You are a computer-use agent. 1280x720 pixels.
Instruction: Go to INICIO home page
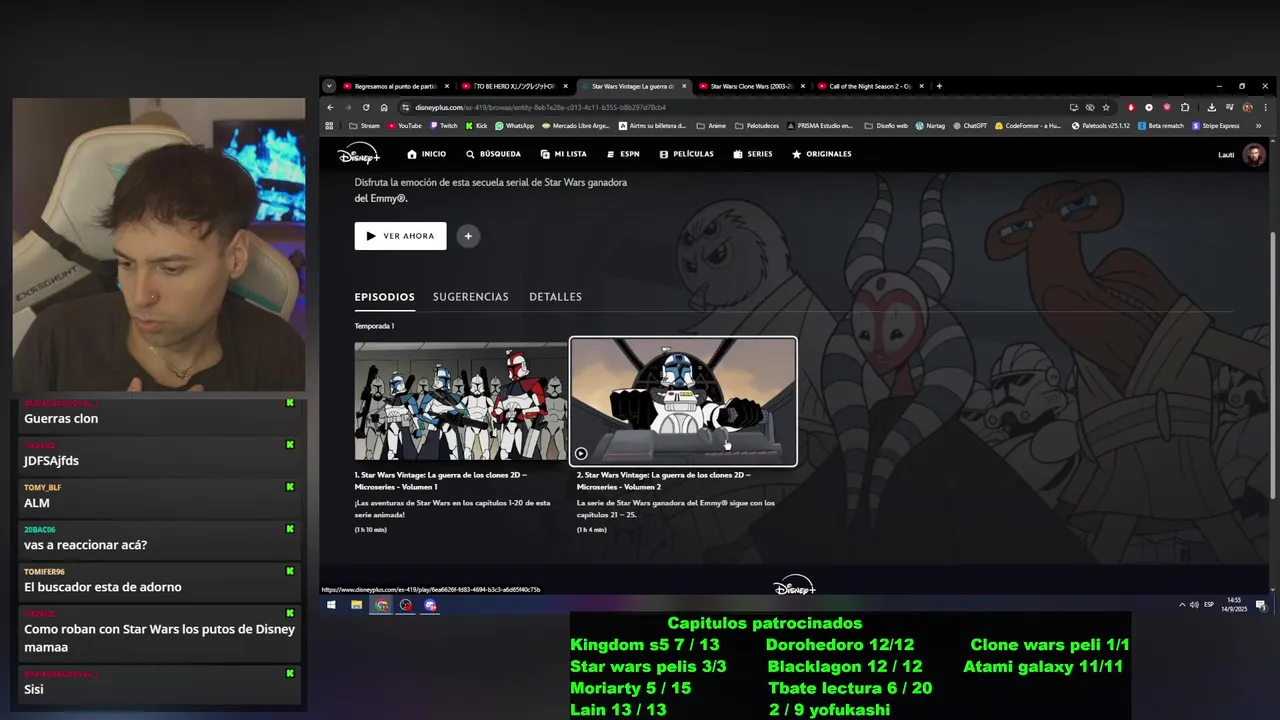(427, 154)
